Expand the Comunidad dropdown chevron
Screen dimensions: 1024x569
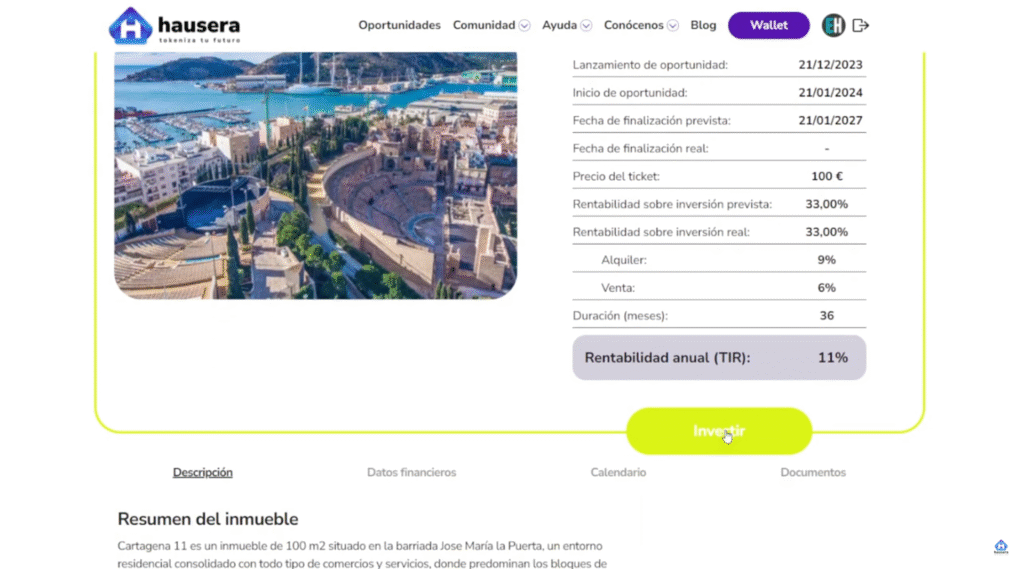(x=525, y=26)
